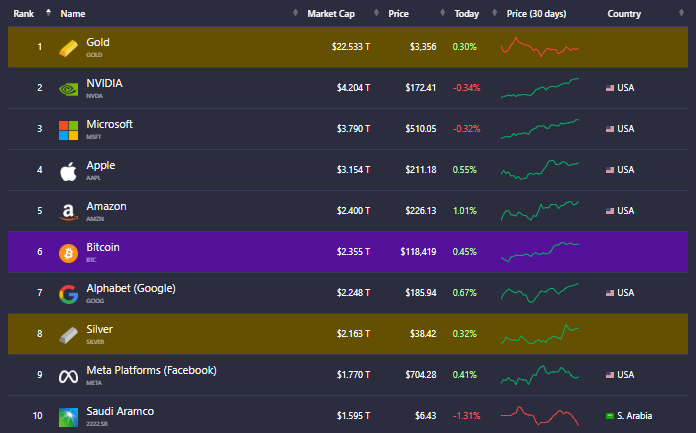Sort by Name using its sort arrows
This screenshot has height=433, width=696.
pyautogui.click(x=295, y=12)
